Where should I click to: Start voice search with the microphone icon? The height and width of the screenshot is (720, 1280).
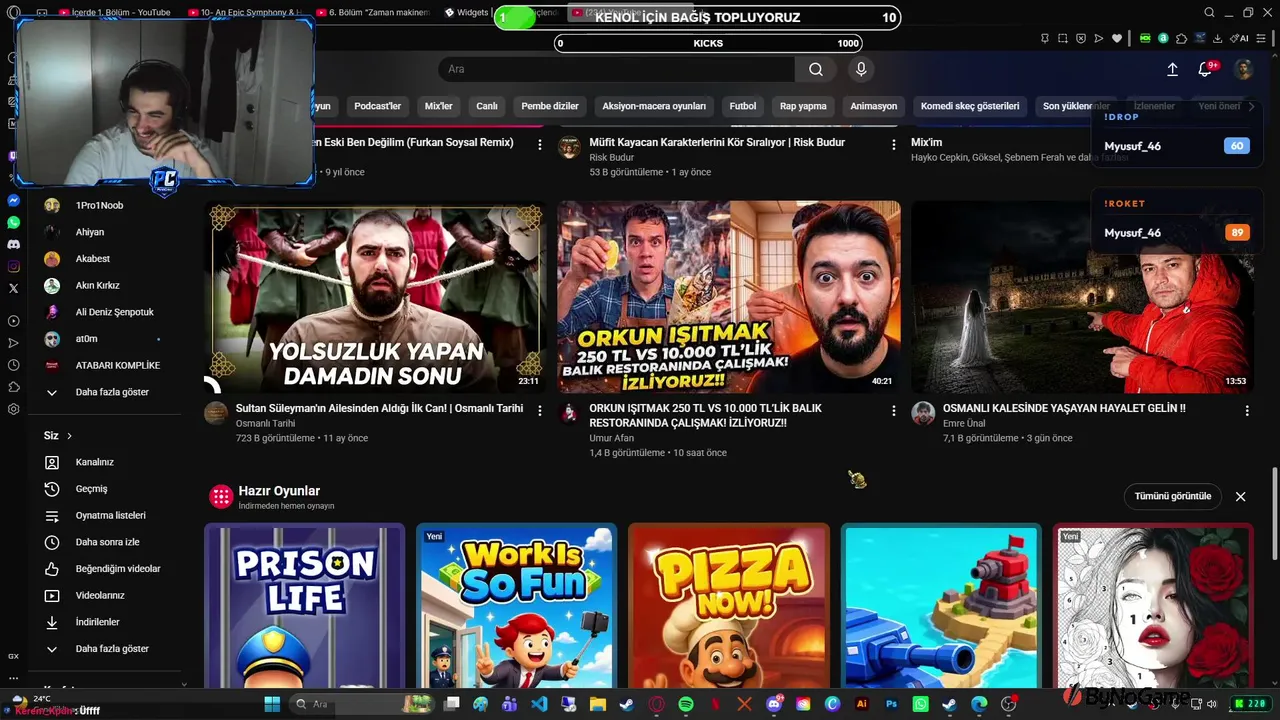tap(861, 69)
